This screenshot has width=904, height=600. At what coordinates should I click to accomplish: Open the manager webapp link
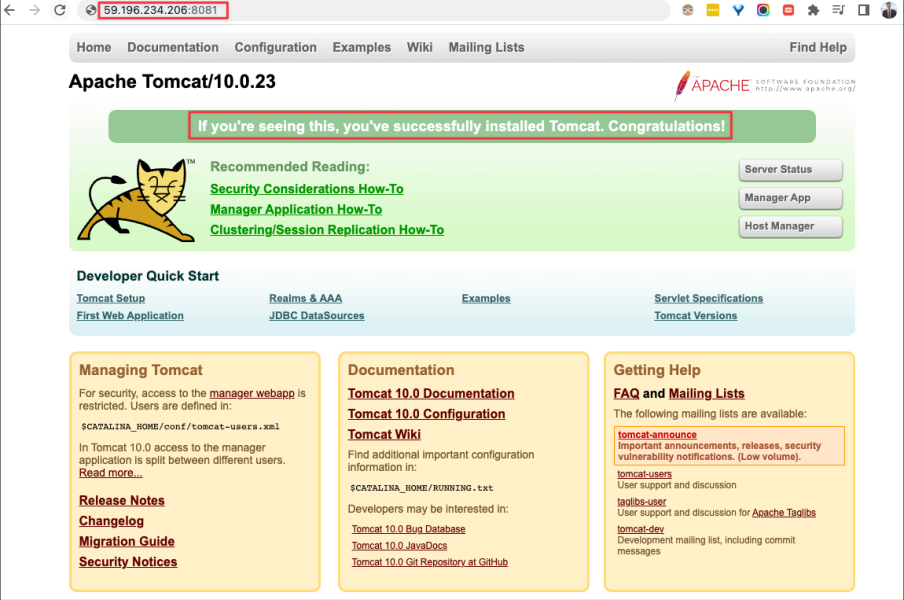pyautogui.click(x=252, y=393)
